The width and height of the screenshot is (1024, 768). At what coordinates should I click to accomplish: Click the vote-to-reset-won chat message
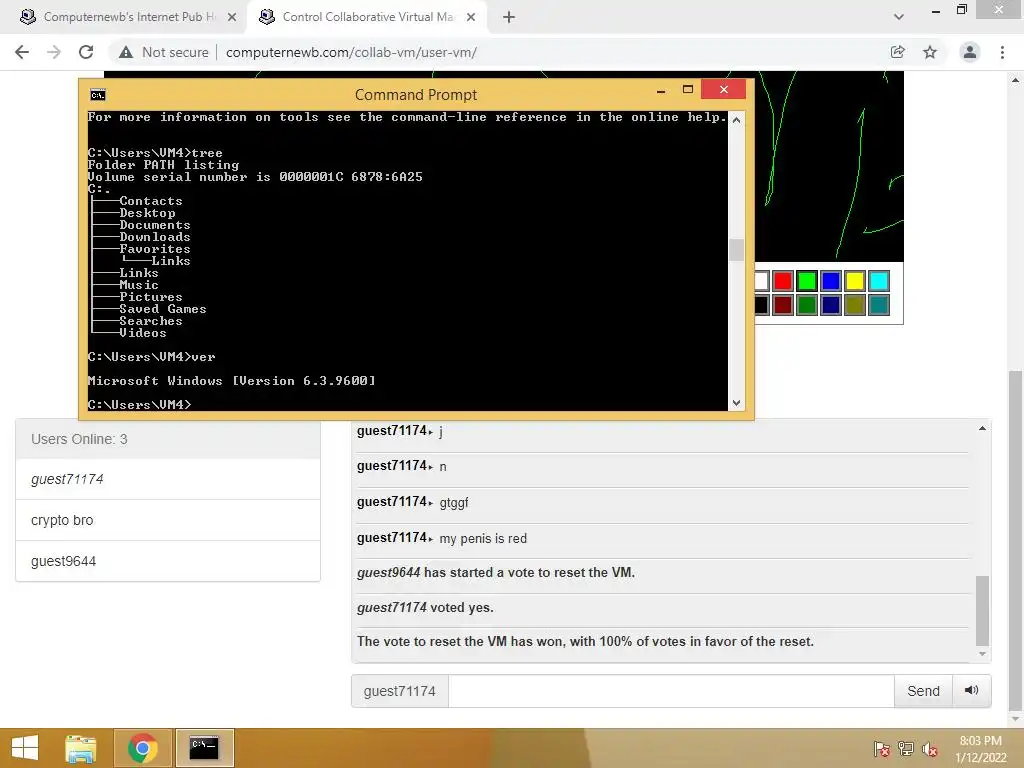[x=585, y=641]
